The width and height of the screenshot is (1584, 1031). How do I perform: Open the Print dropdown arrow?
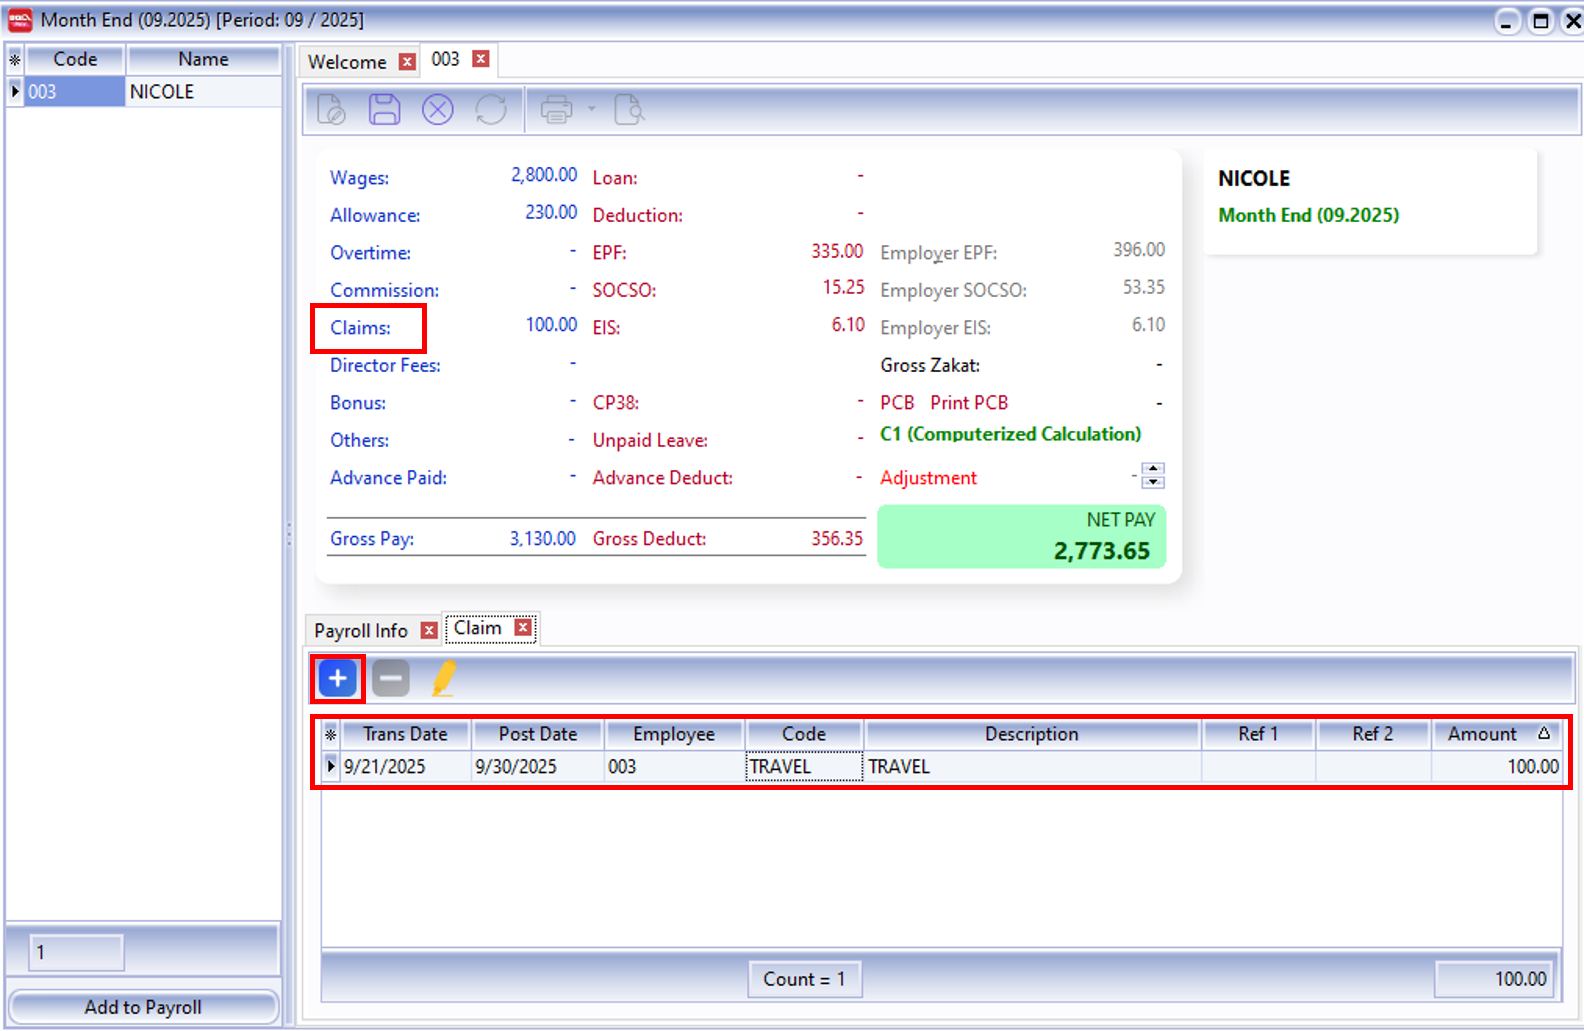(x=591, y=109)
